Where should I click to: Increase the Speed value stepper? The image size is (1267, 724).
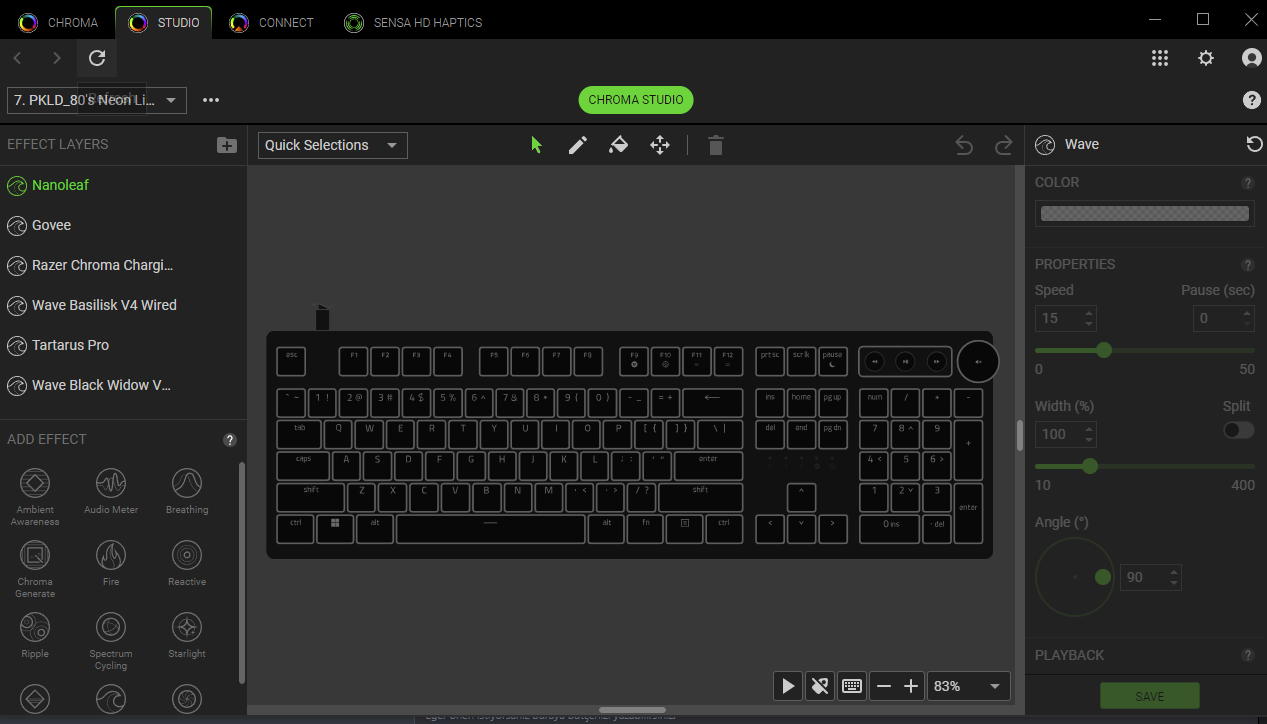(x=1089, y=313)
